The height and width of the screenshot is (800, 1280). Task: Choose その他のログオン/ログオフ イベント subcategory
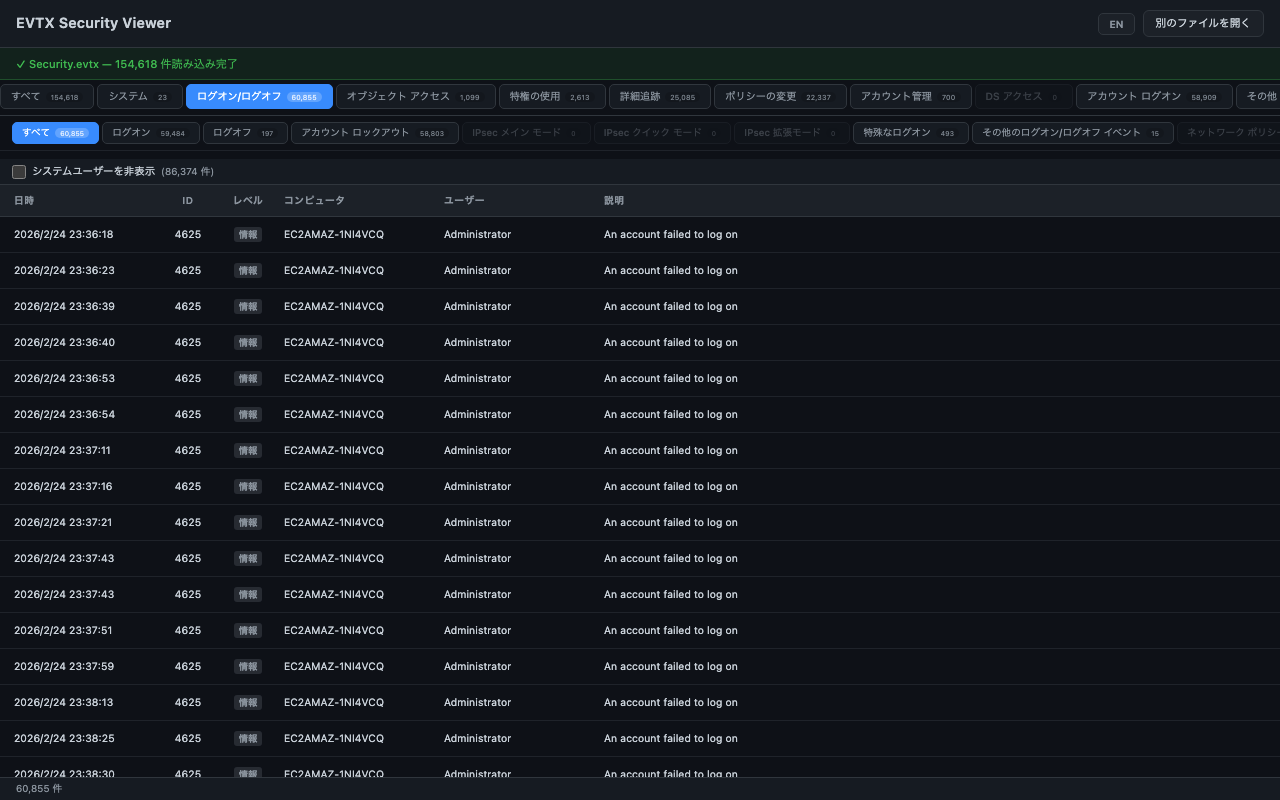1073,133
